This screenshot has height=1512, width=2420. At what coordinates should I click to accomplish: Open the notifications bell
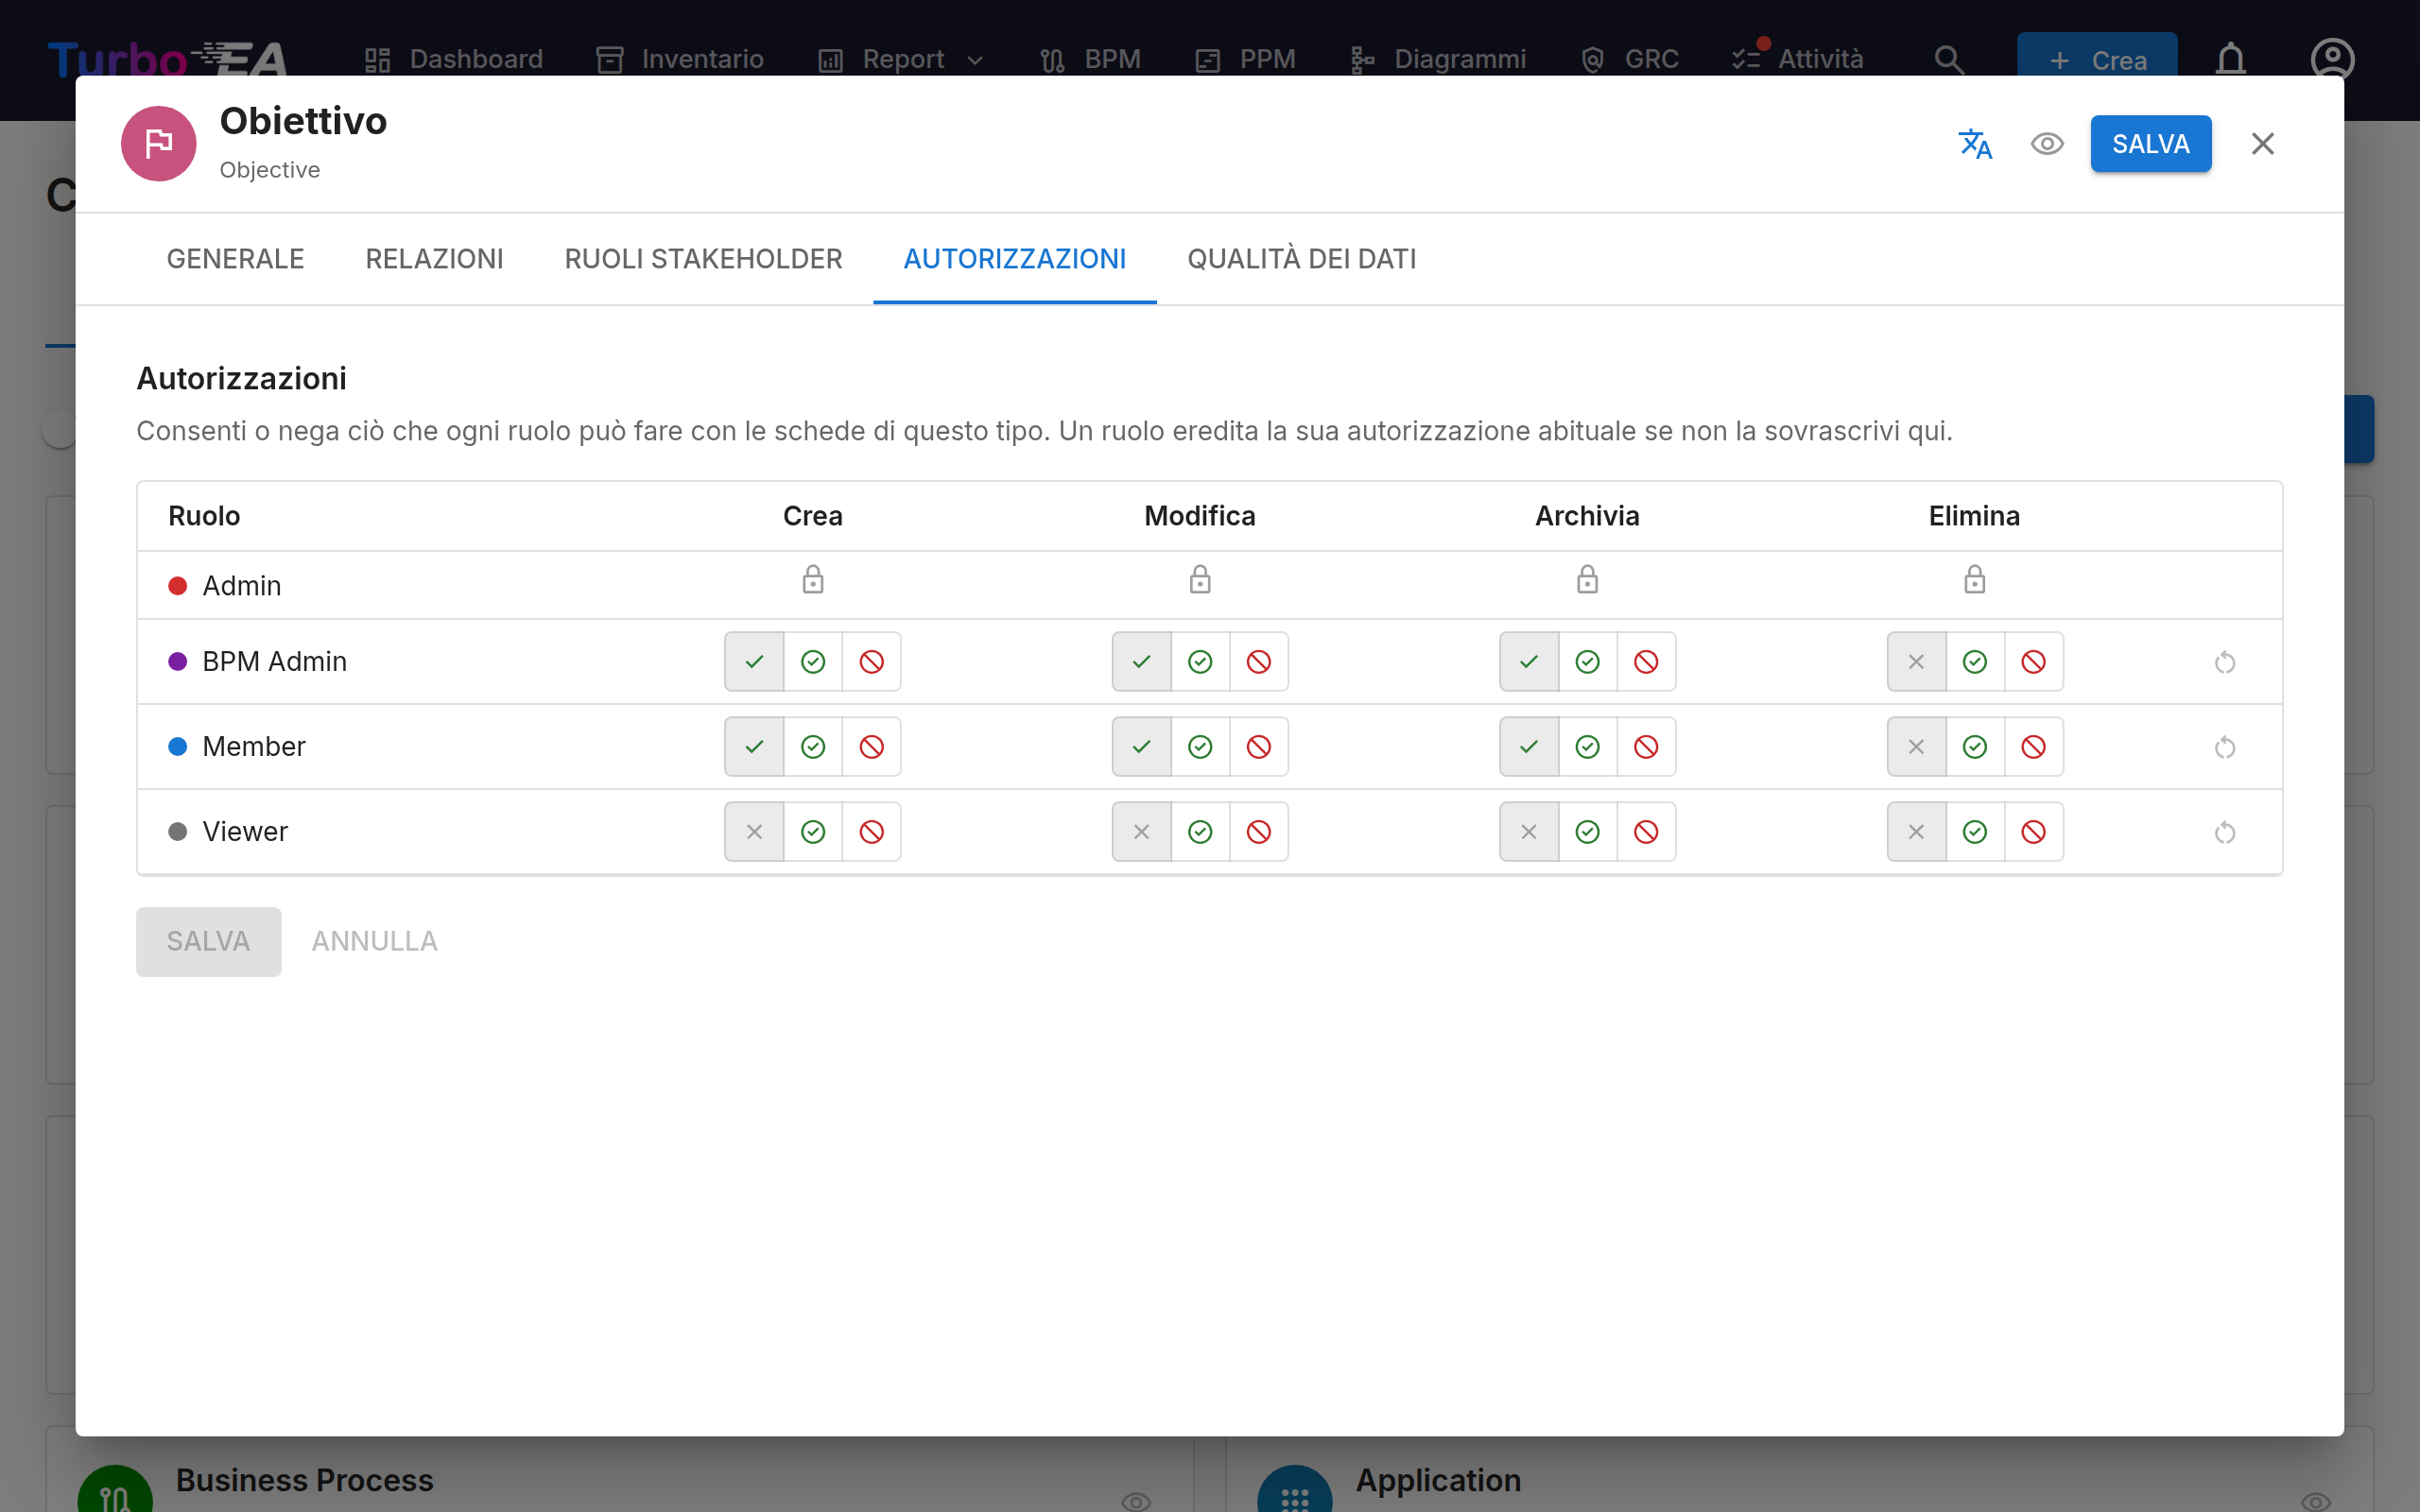(x=2231, y=60)
